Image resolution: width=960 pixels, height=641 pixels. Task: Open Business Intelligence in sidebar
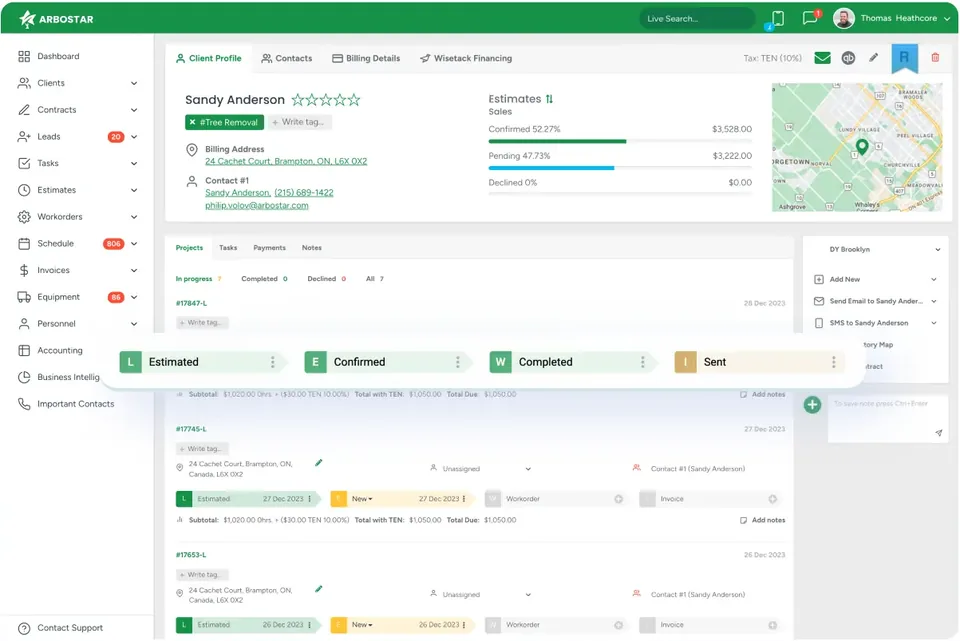point(67,377)
